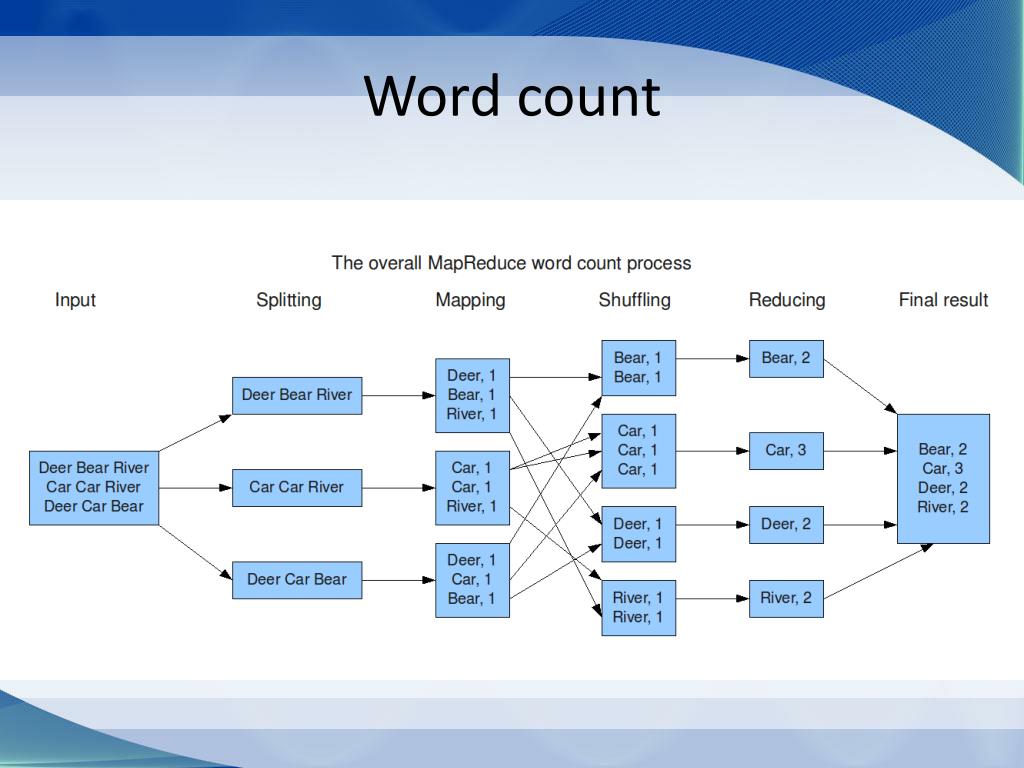This screenshot has width=1024, height=768.
Task: Select mapping box 'Deer, 1 Bear, 1 River, 1'
Action: pos(472,395)
